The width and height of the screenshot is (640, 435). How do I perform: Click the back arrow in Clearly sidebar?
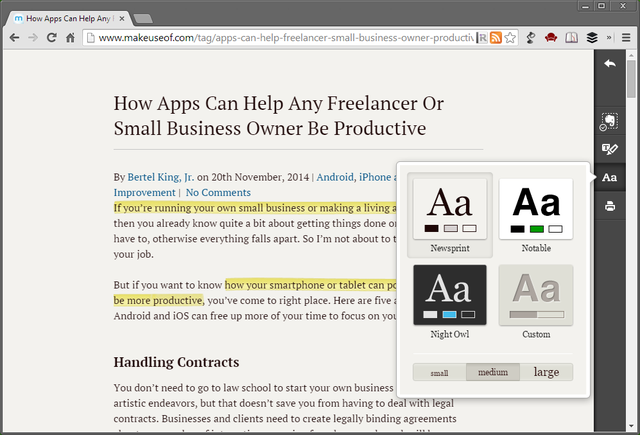pos(609,65)
